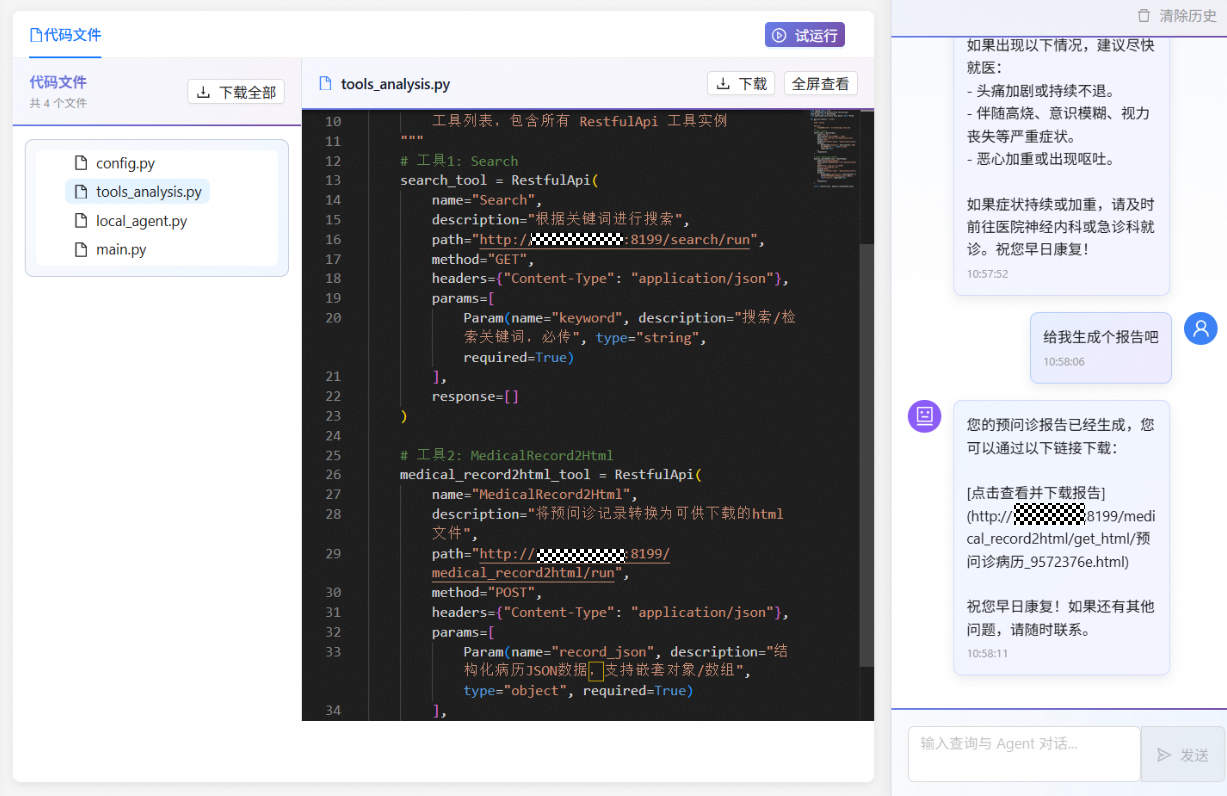This screenshot has height=796, width=1227.
Task: Open config.py from the file list
Action: coord(125,163)
